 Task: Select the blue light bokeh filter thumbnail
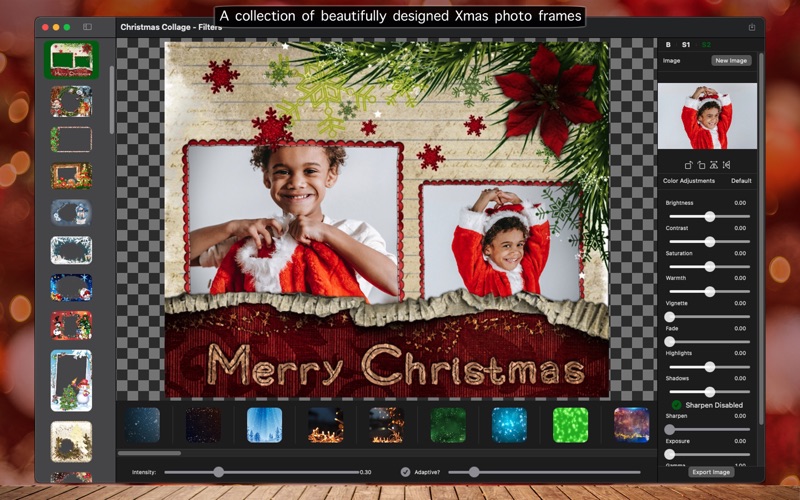point(509,425)
